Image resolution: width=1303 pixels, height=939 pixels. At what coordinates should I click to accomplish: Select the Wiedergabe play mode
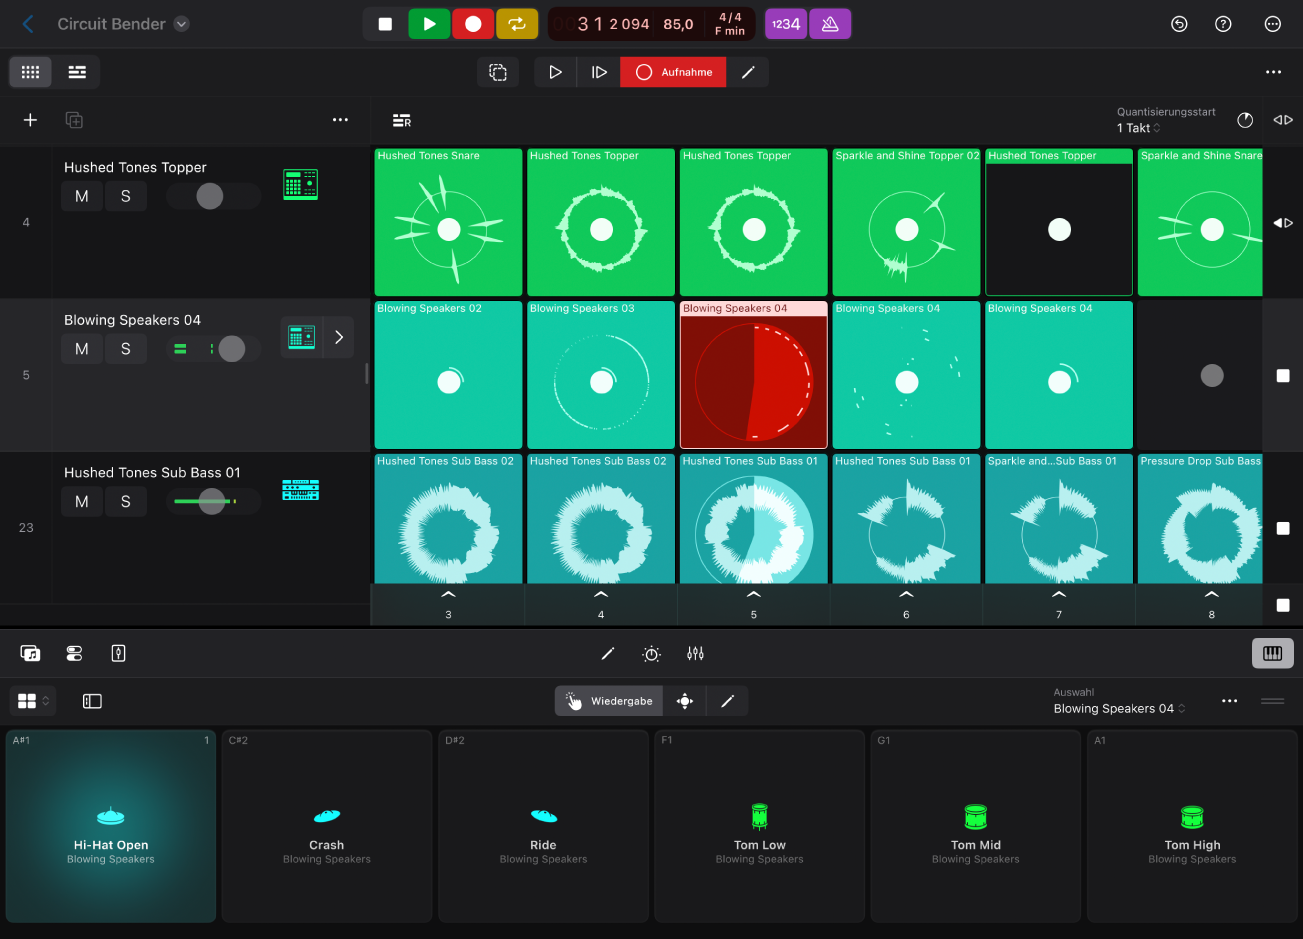[608, 700]
